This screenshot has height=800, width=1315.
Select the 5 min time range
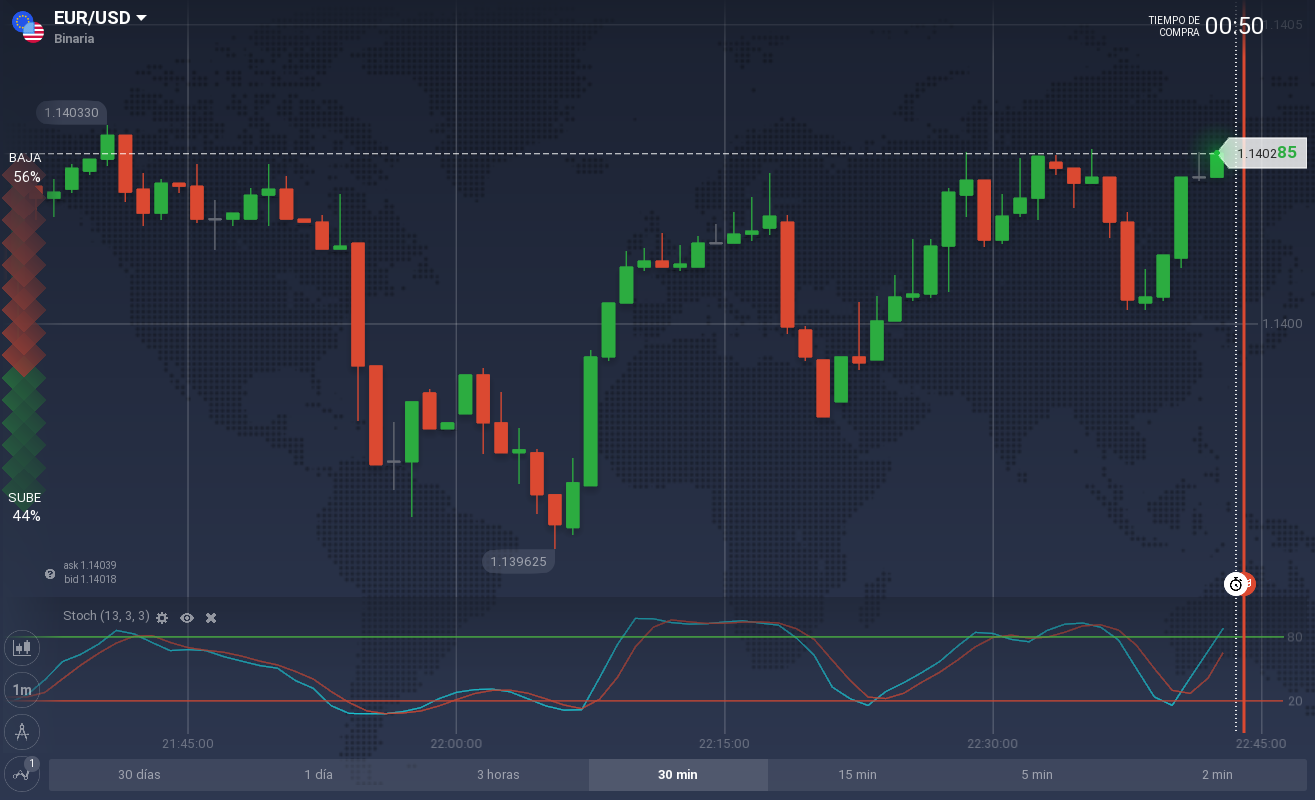1037,775
